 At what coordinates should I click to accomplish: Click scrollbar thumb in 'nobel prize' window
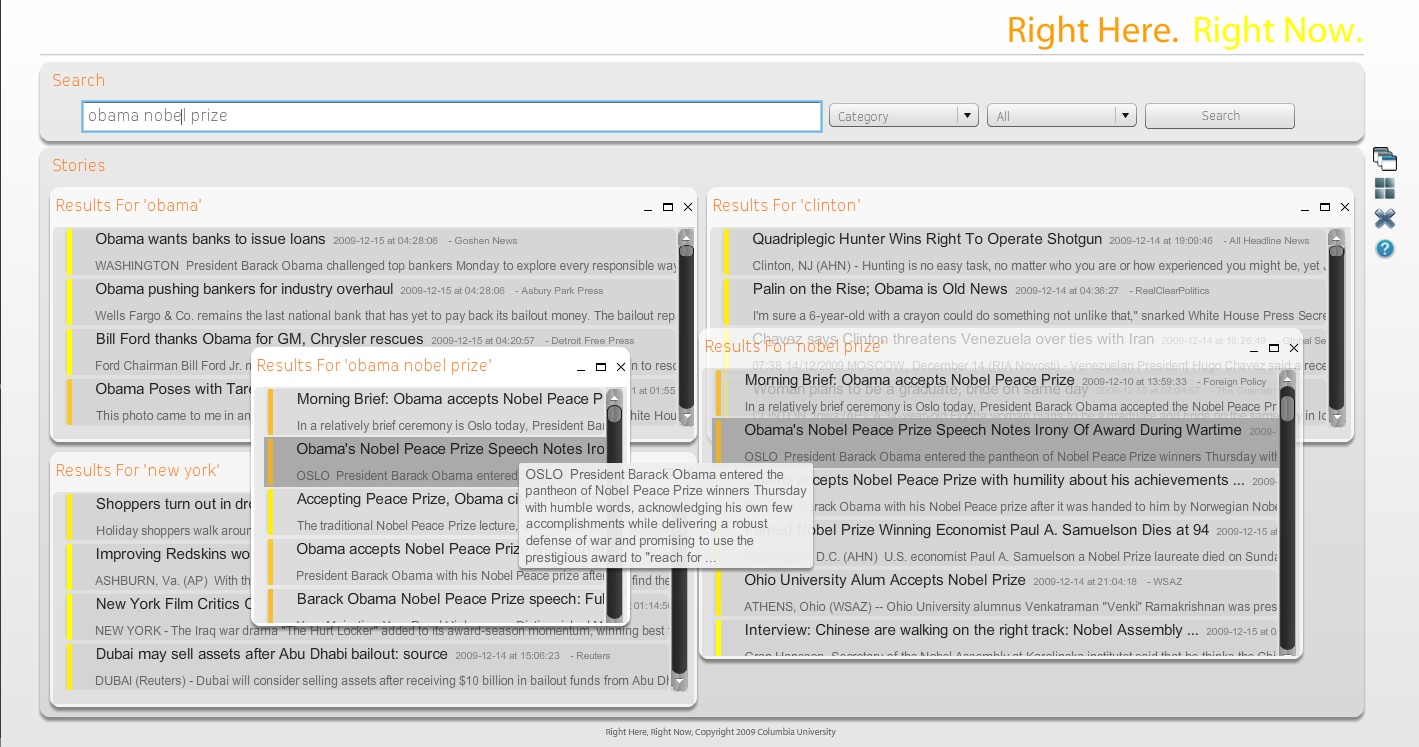pyautogui.click(x=1288, y=409)
